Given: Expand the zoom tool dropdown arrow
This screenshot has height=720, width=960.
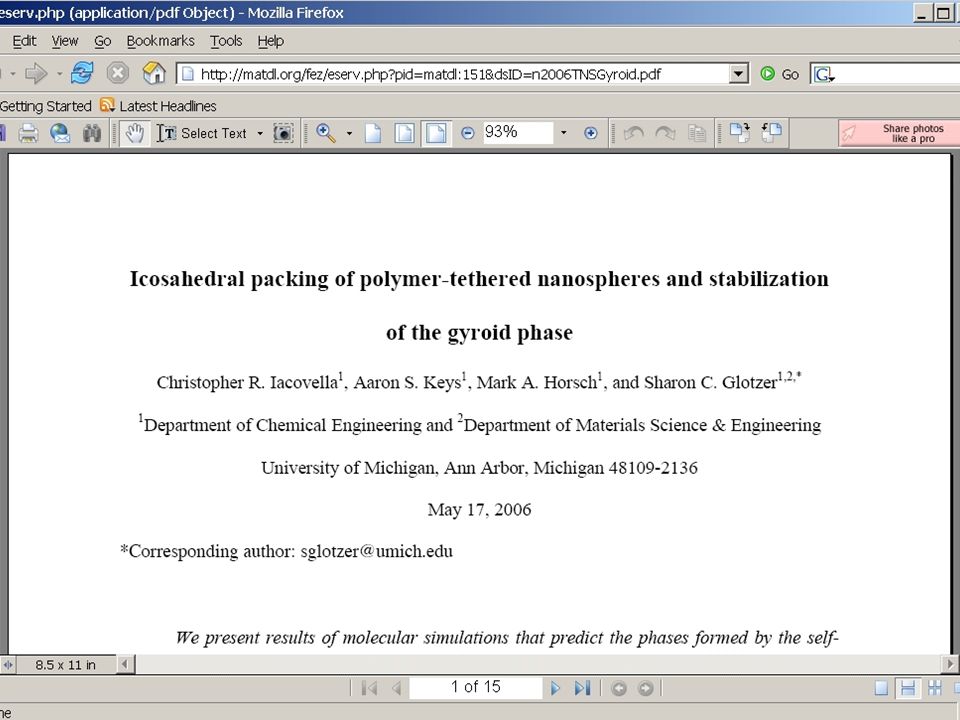Looking at the screenshot, I should (349, 133).
